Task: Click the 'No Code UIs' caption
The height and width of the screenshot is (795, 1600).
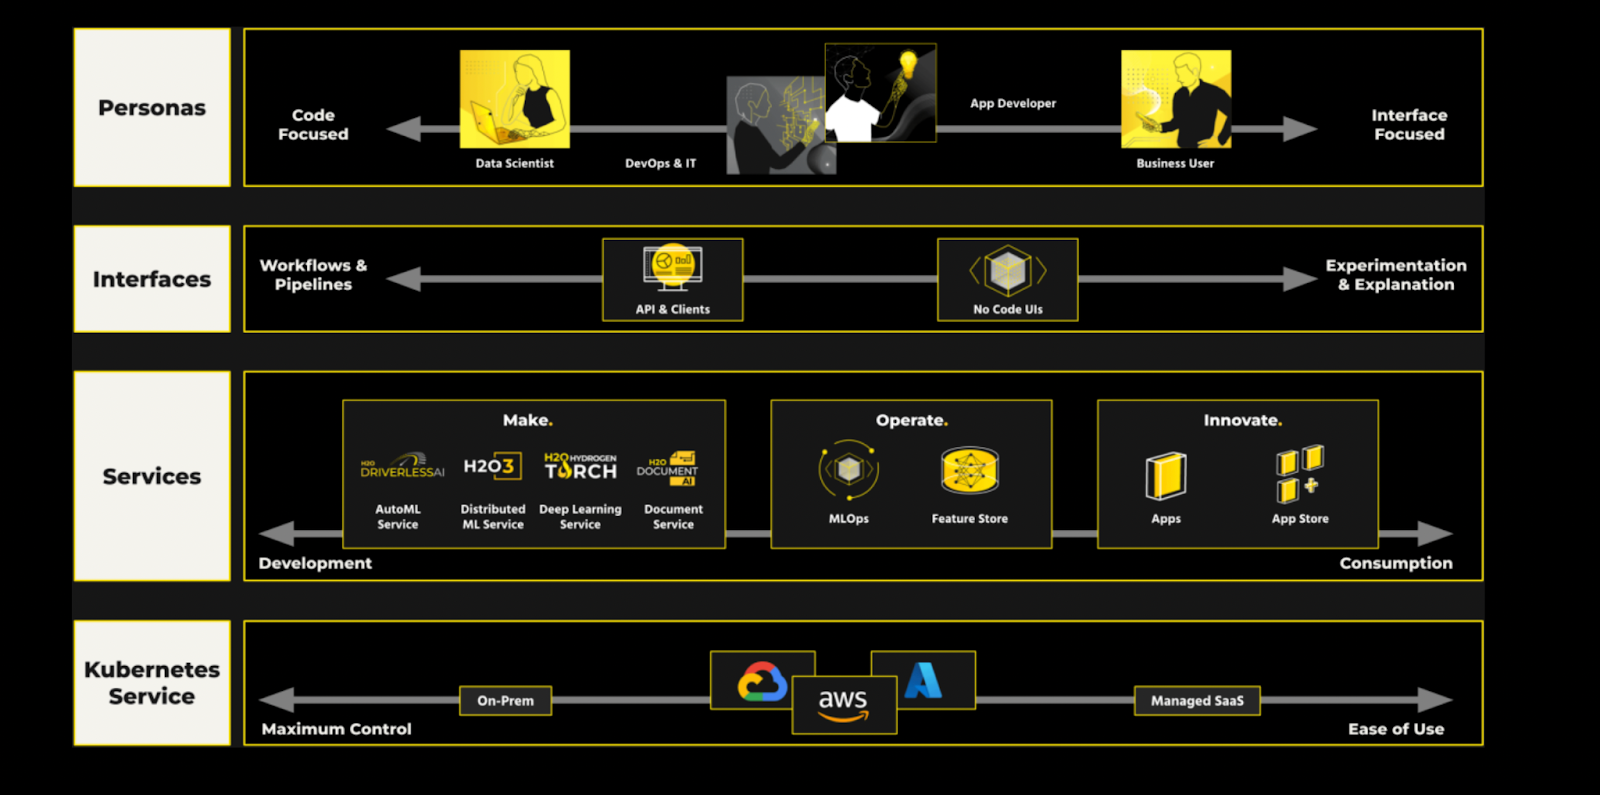Action: 1008,309
